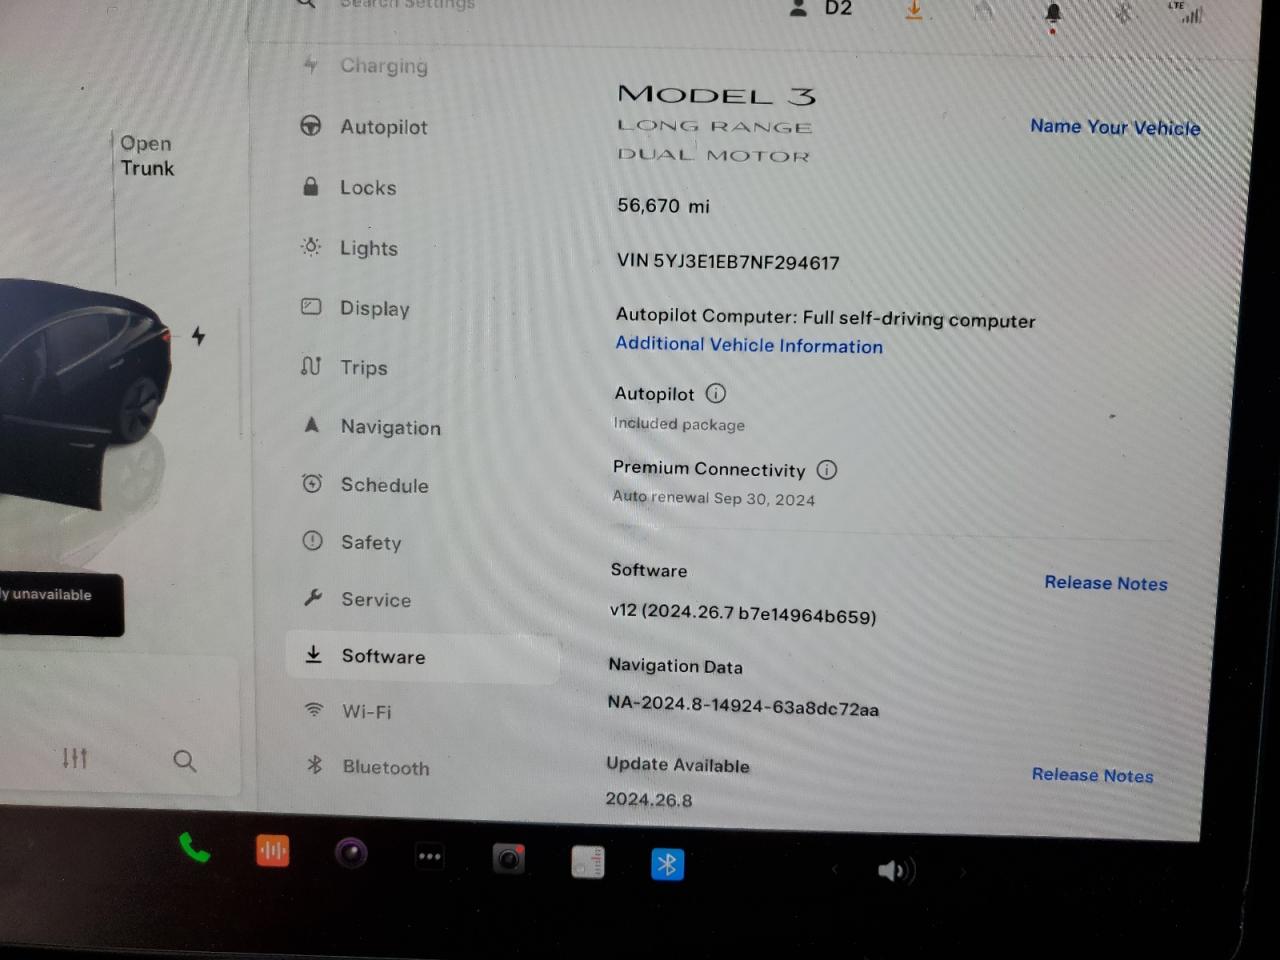Open Service settings
The height and width of the screenshot is (960, 1280).
pyautogui.click(x=357, y=599)
